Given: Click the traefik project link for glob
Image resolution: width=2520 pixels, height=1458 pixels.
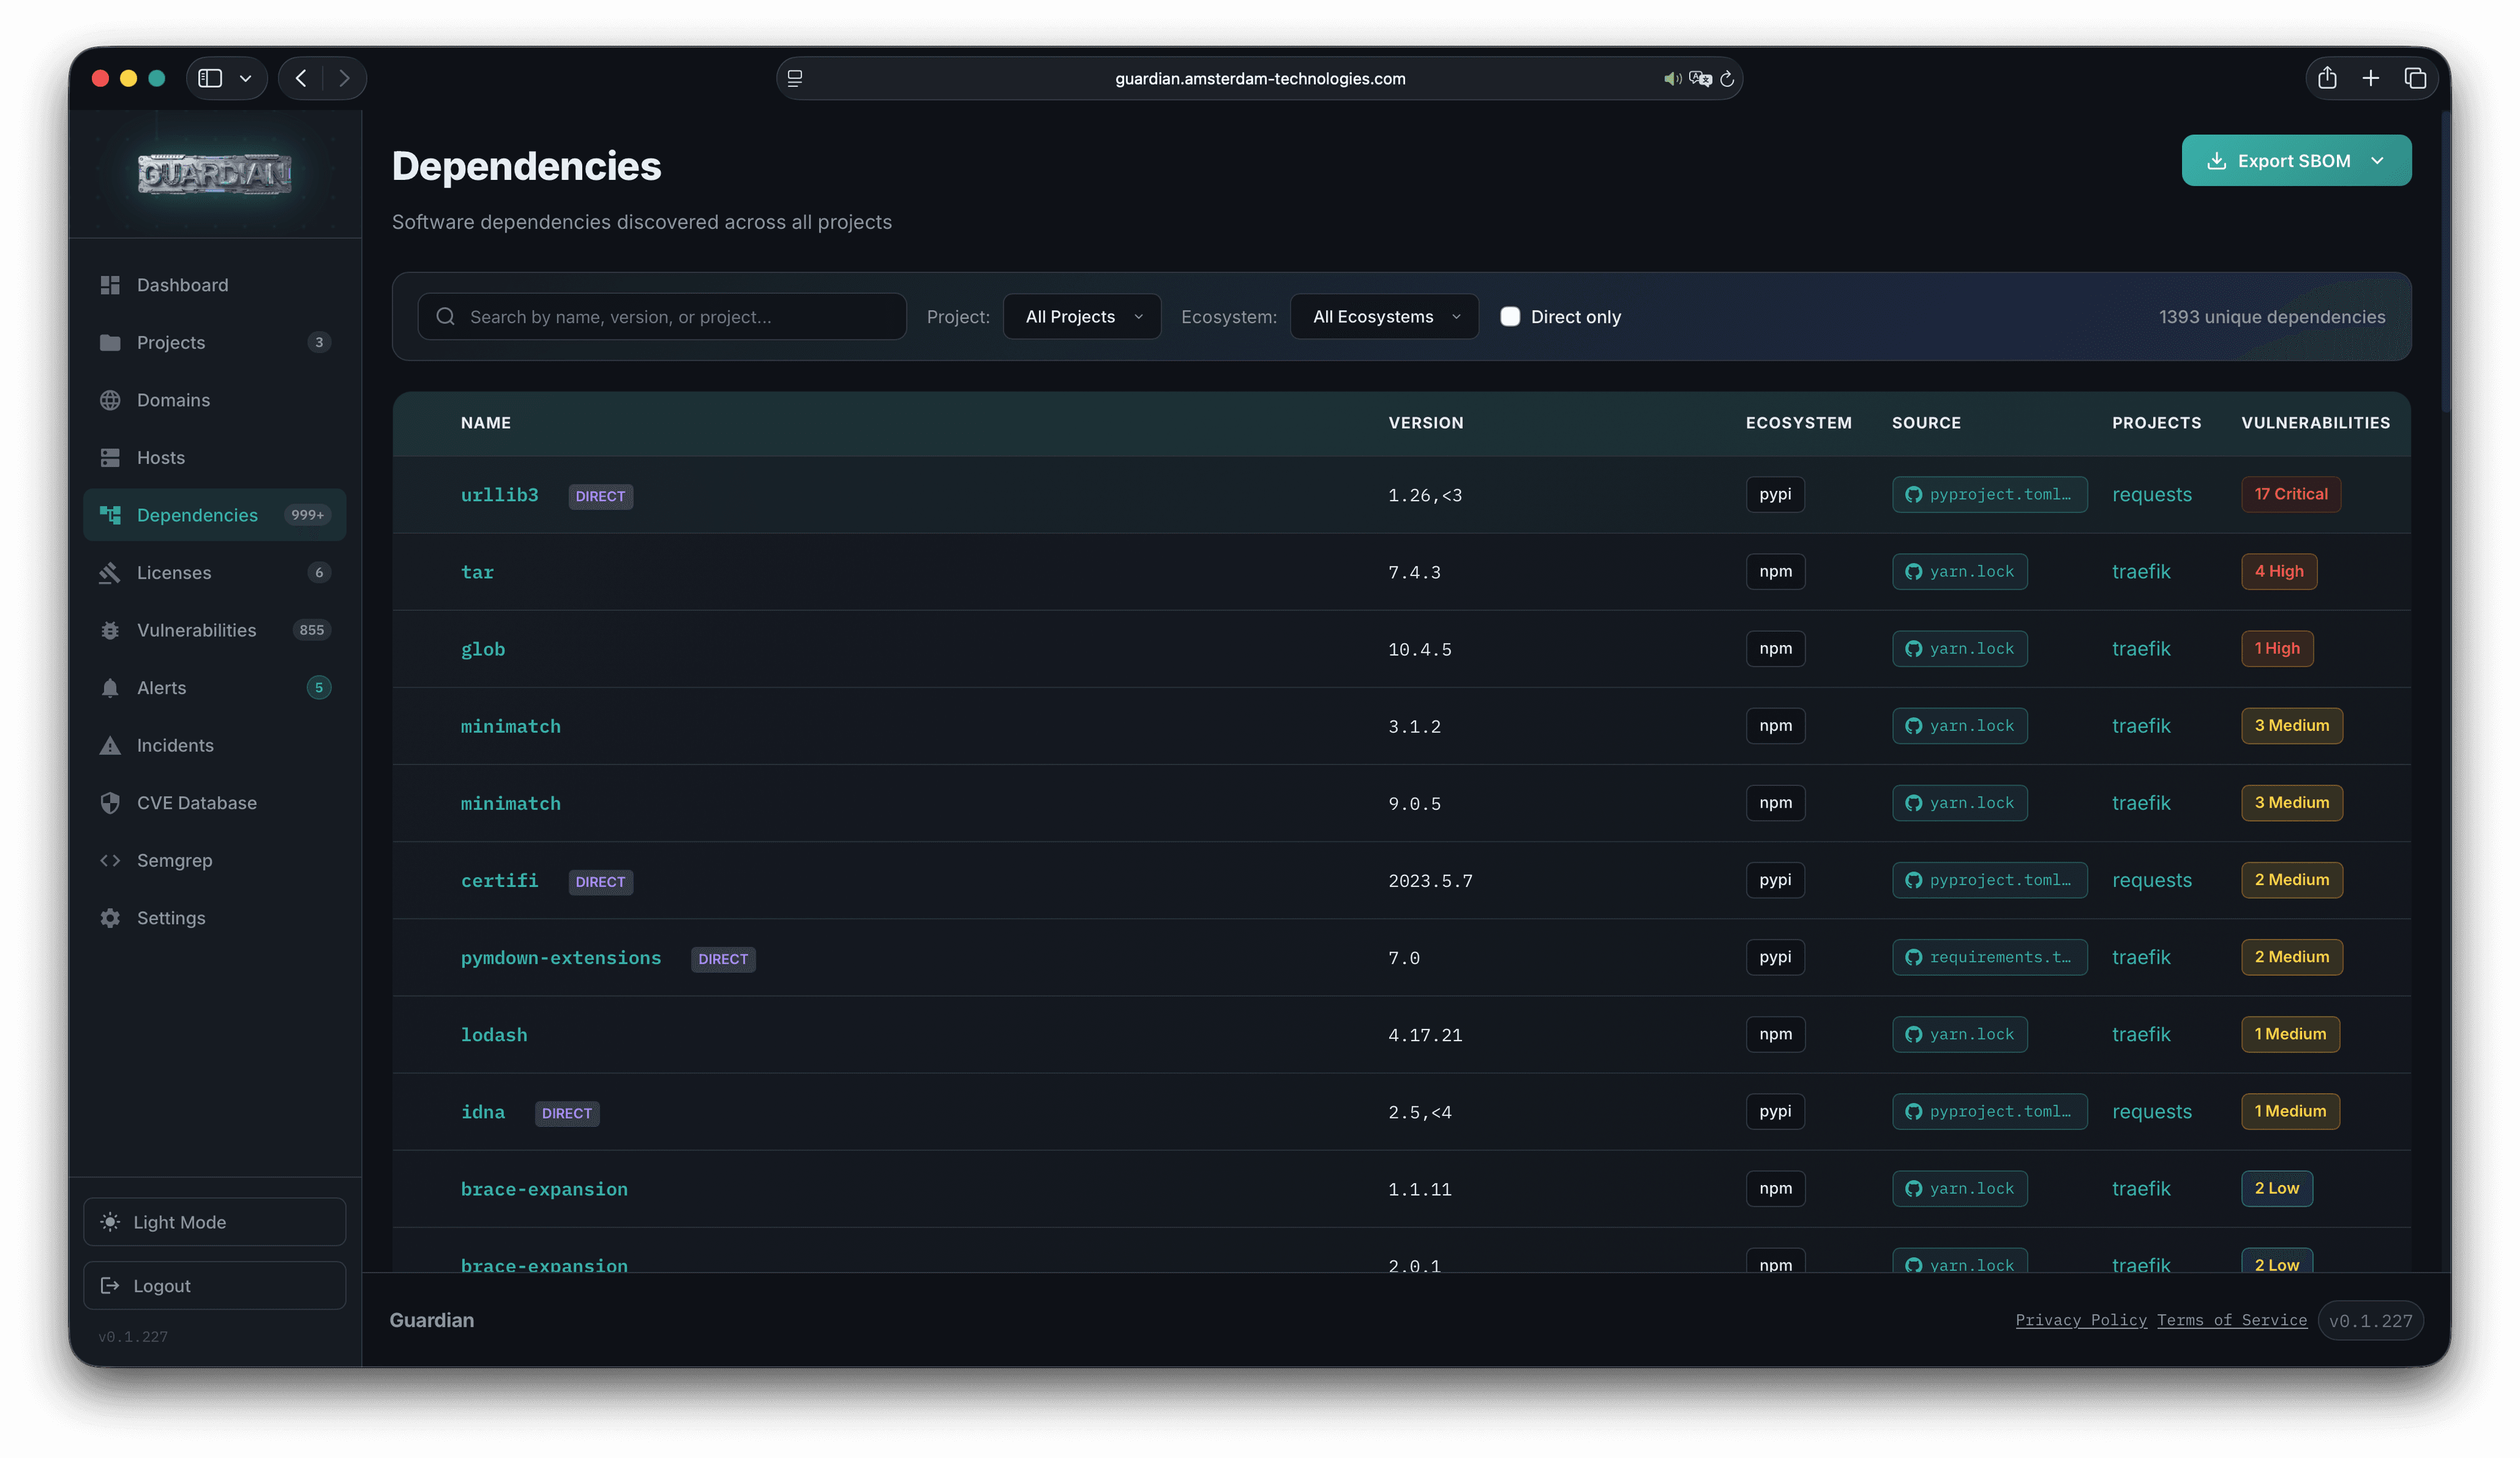Looking at the screenshot, I should (2140, 648).
